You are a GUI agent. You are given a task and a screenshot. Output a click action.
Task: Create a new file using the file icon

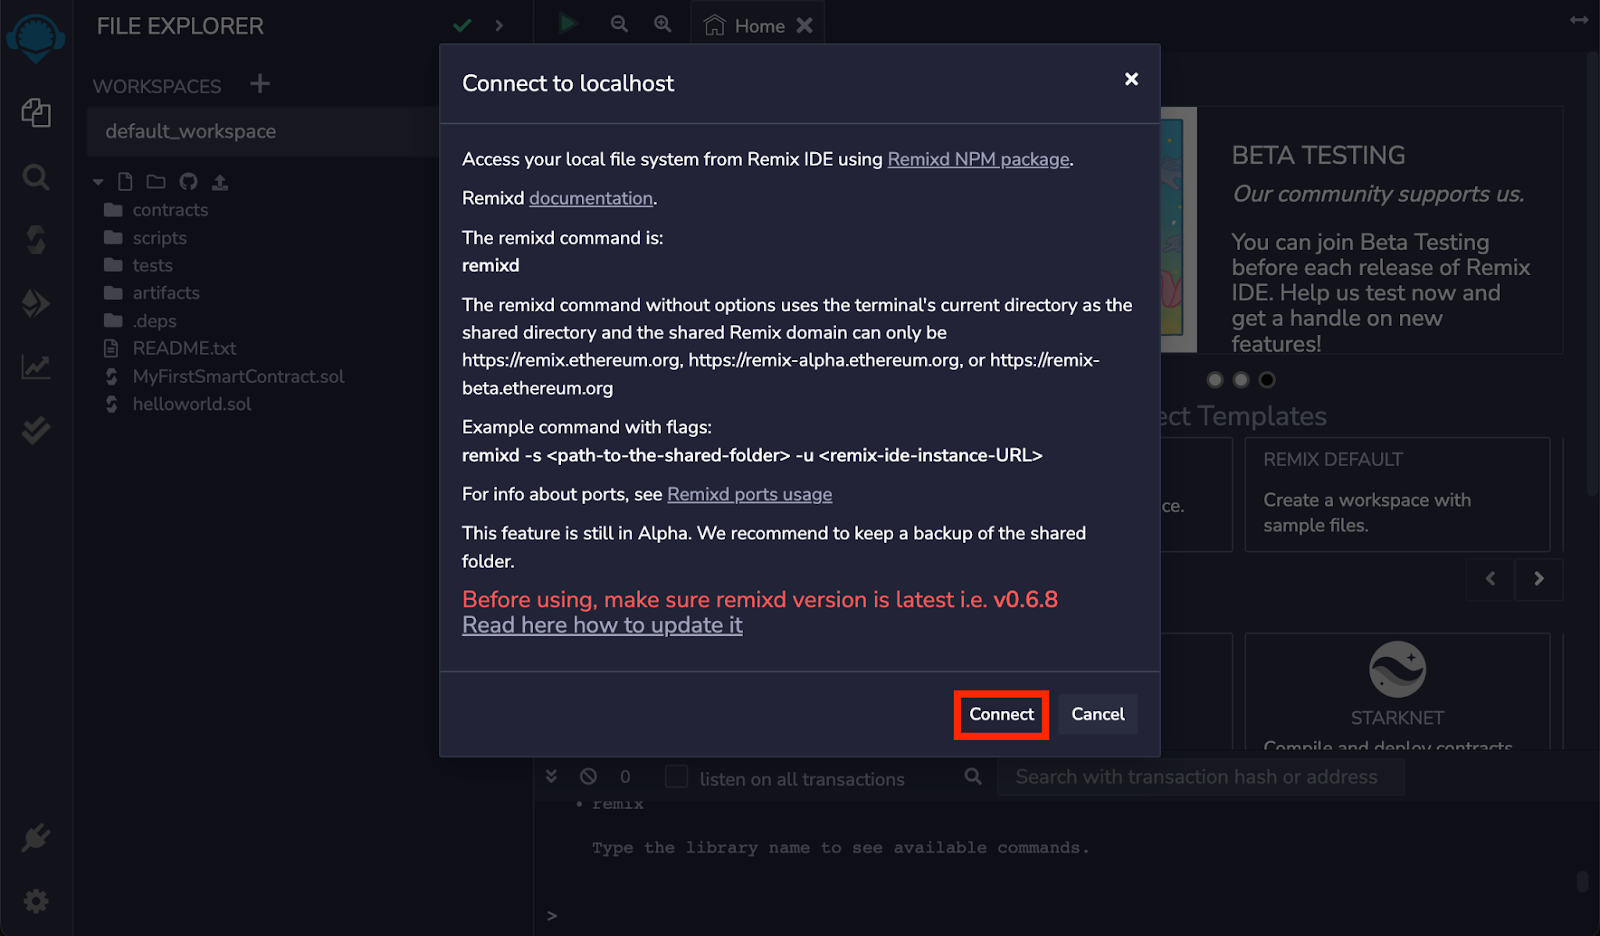(x=124, y=182)
